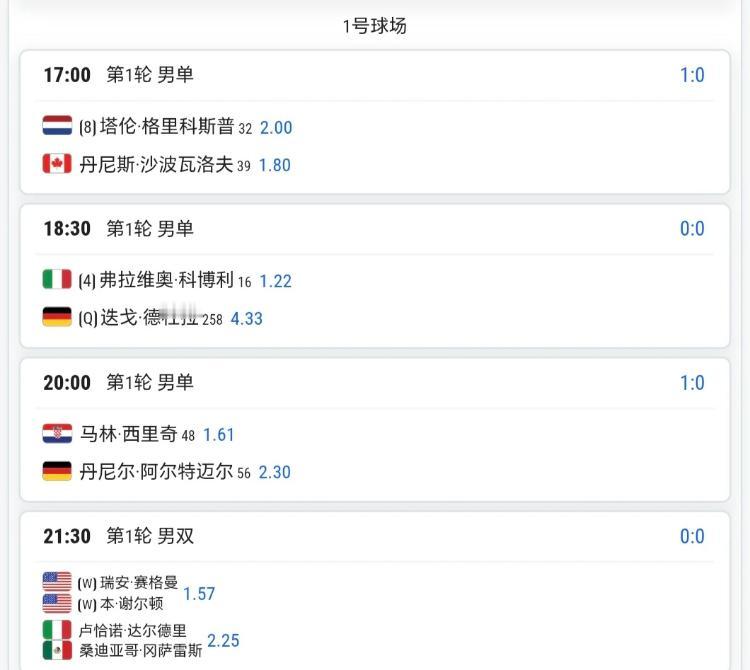Screen dimensions: 750x670
Task: Click the Italy flag beside 弗拉维奥·科博利
Action: [x=57, y=280]
